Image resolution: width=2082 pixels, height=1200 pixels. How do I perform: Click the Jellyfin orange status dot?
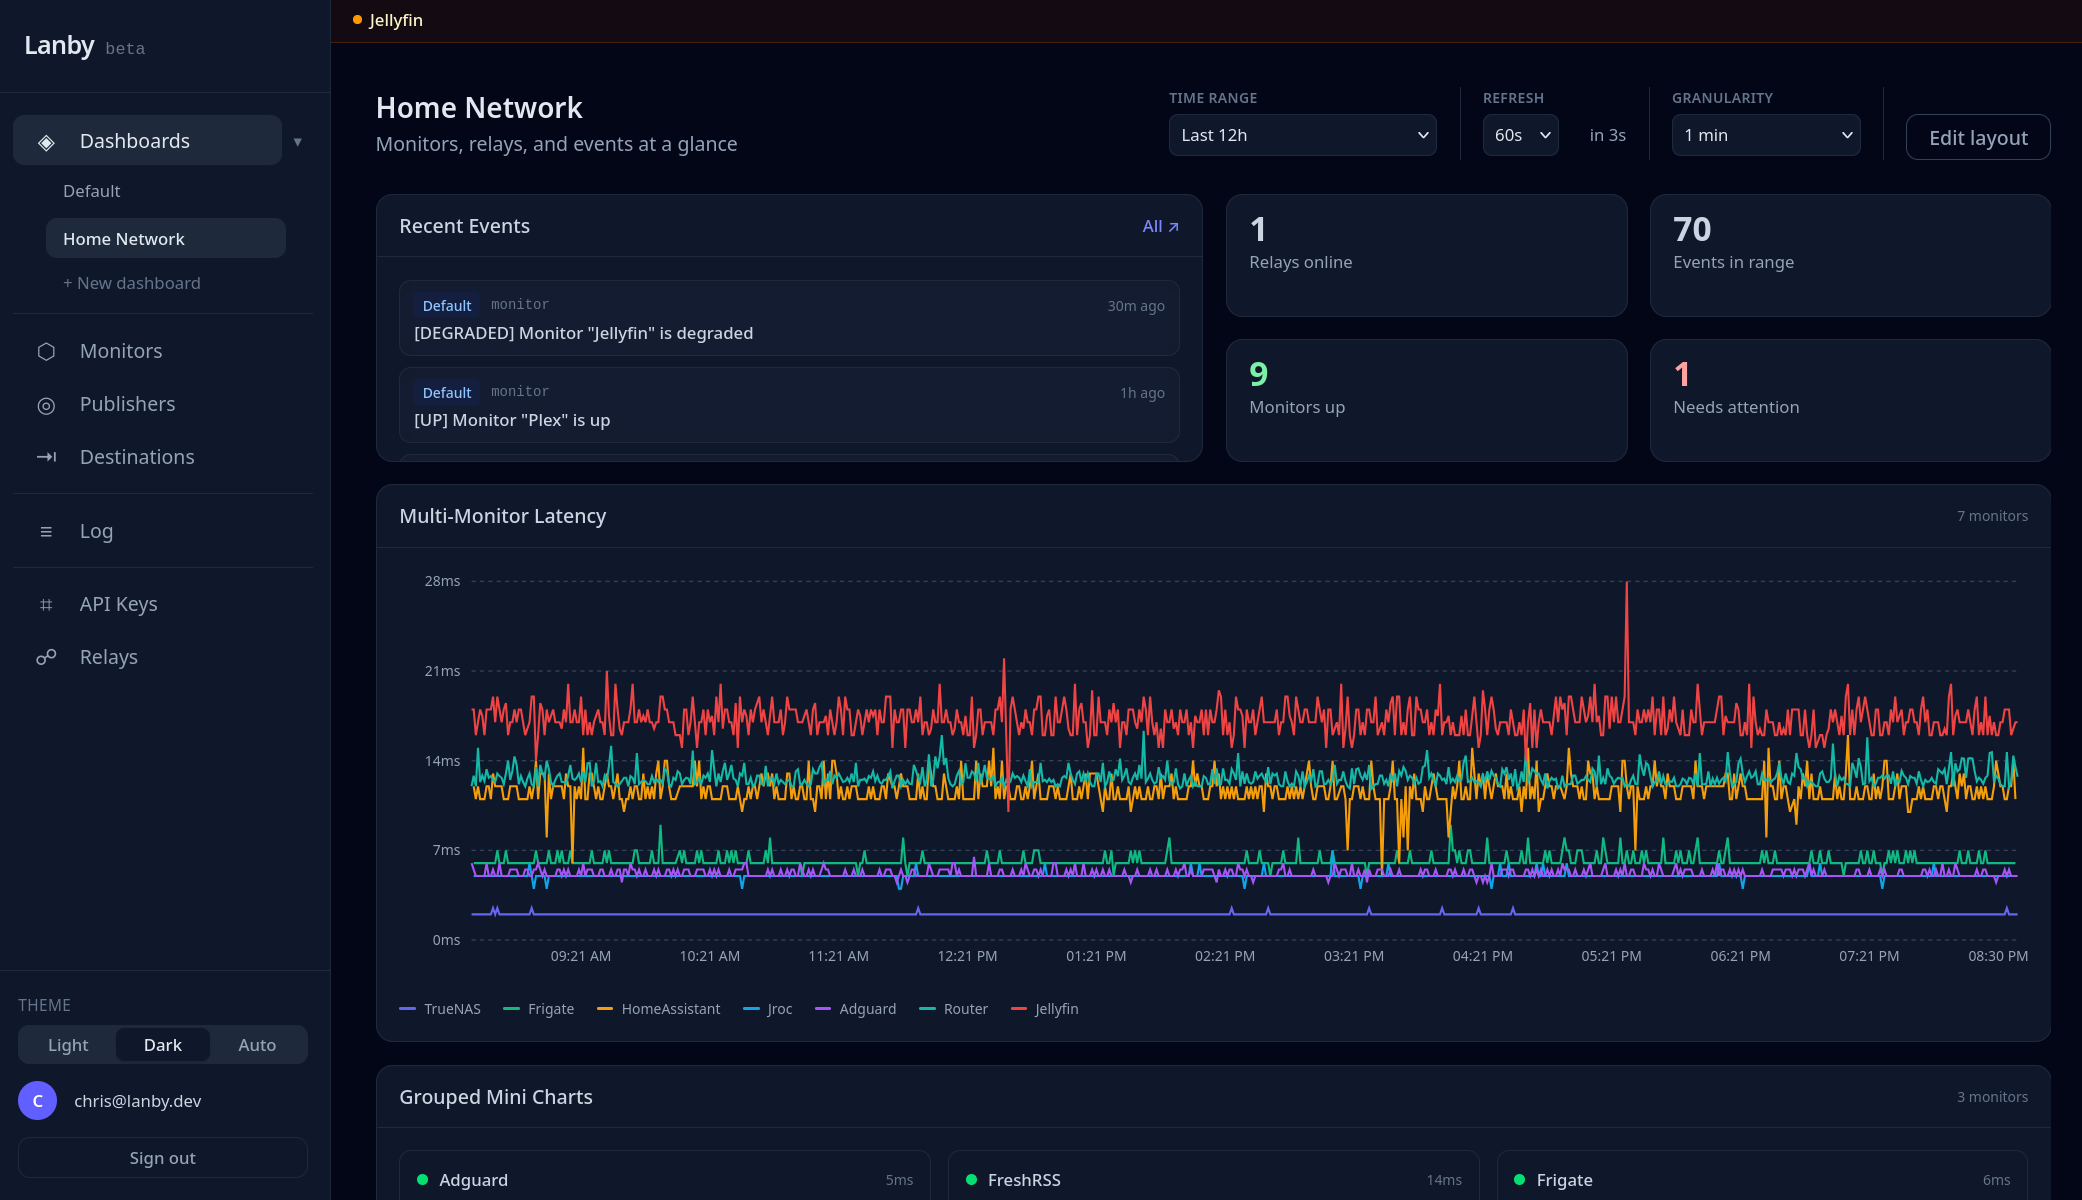click(357, 20)
